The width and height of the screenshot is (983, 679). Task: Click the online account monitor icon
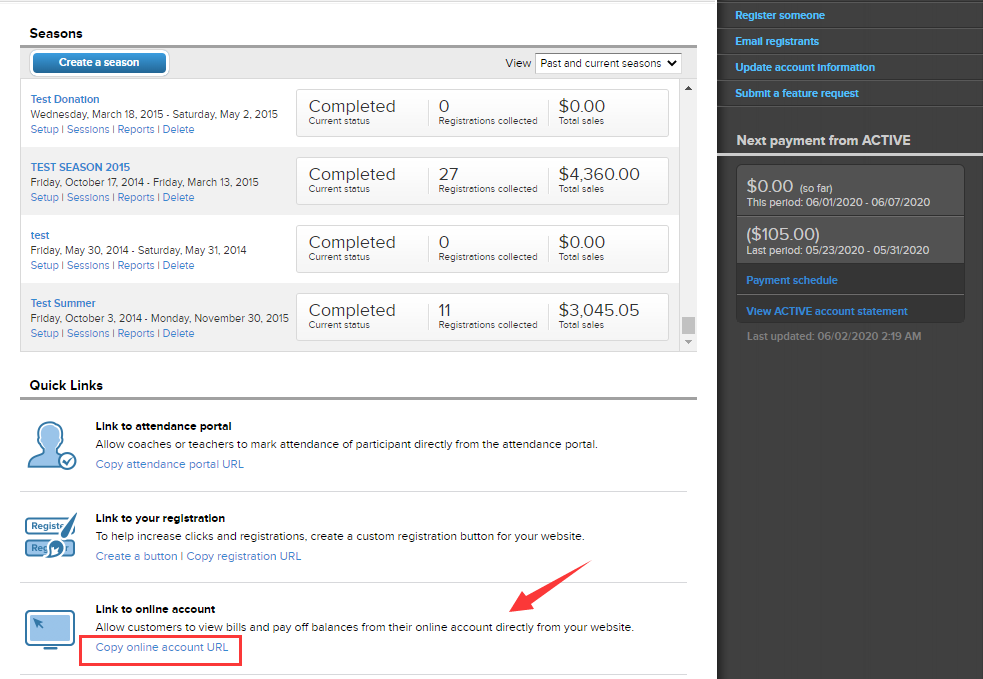[x=52, y=628]
